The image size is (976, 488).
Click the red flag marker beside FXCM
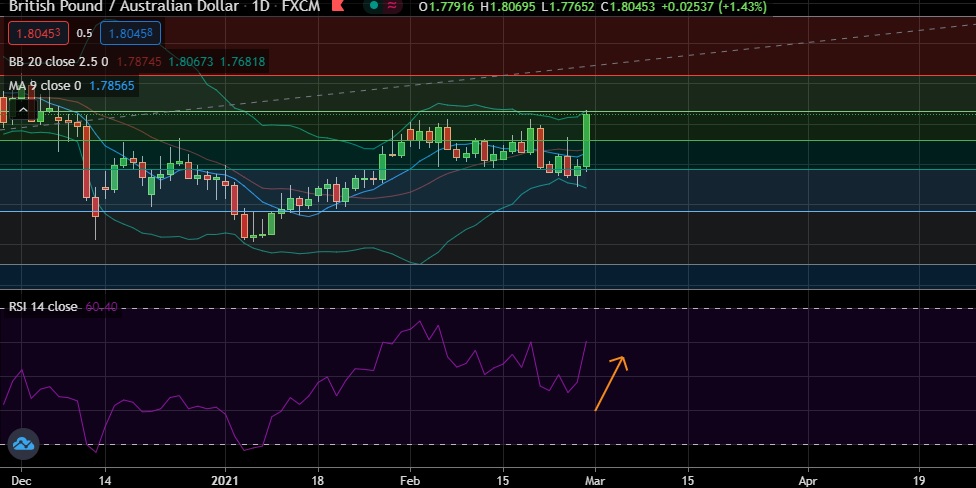pos(337,7)
